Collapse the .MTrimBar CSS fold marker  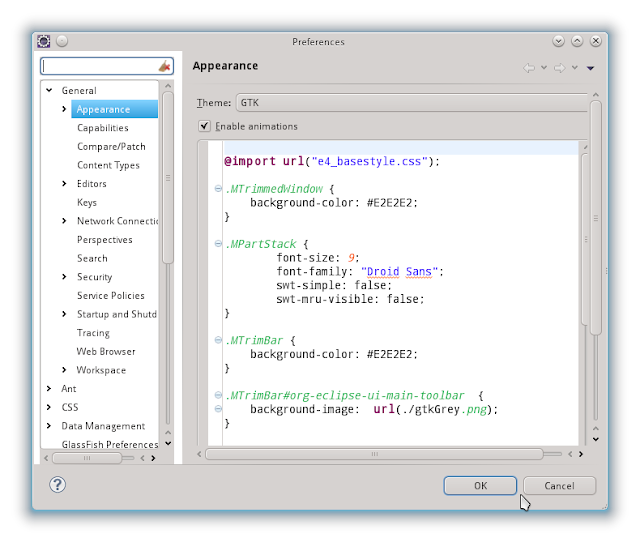[x=218, y=340]
